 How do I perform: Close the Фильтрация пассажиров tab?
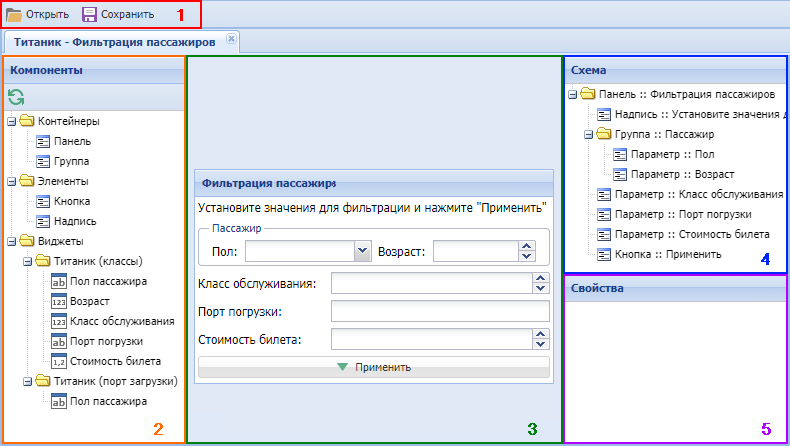(x=231, y=39)
